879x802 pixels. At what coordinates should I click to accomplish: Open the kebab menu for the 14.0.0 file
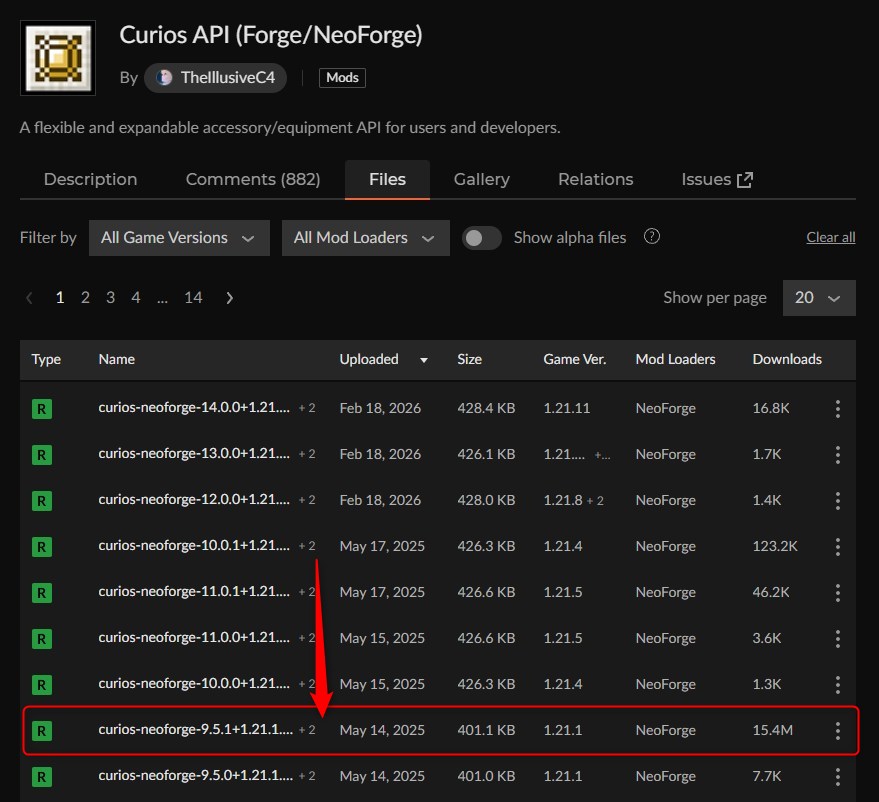pyautogui.click(x=837, y=408)
